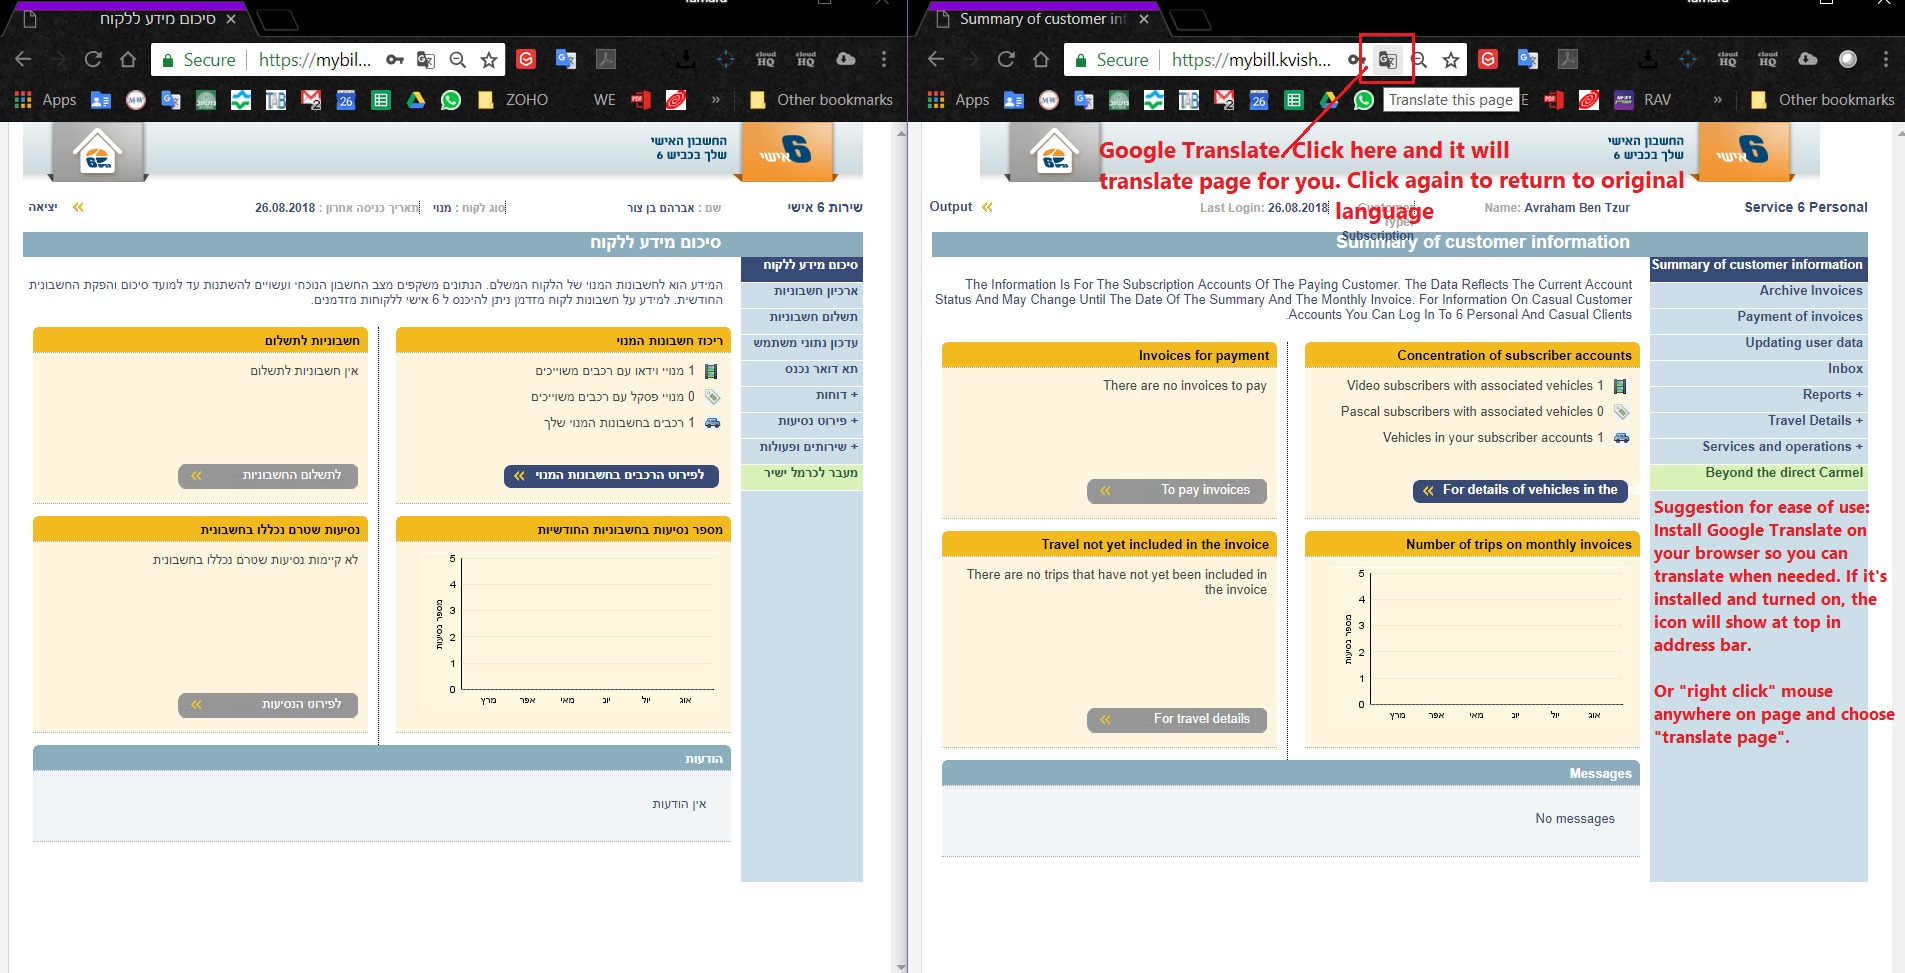
Task: Open the Apps shortcut in the left bookmarks bar
Action: point(45,100)
